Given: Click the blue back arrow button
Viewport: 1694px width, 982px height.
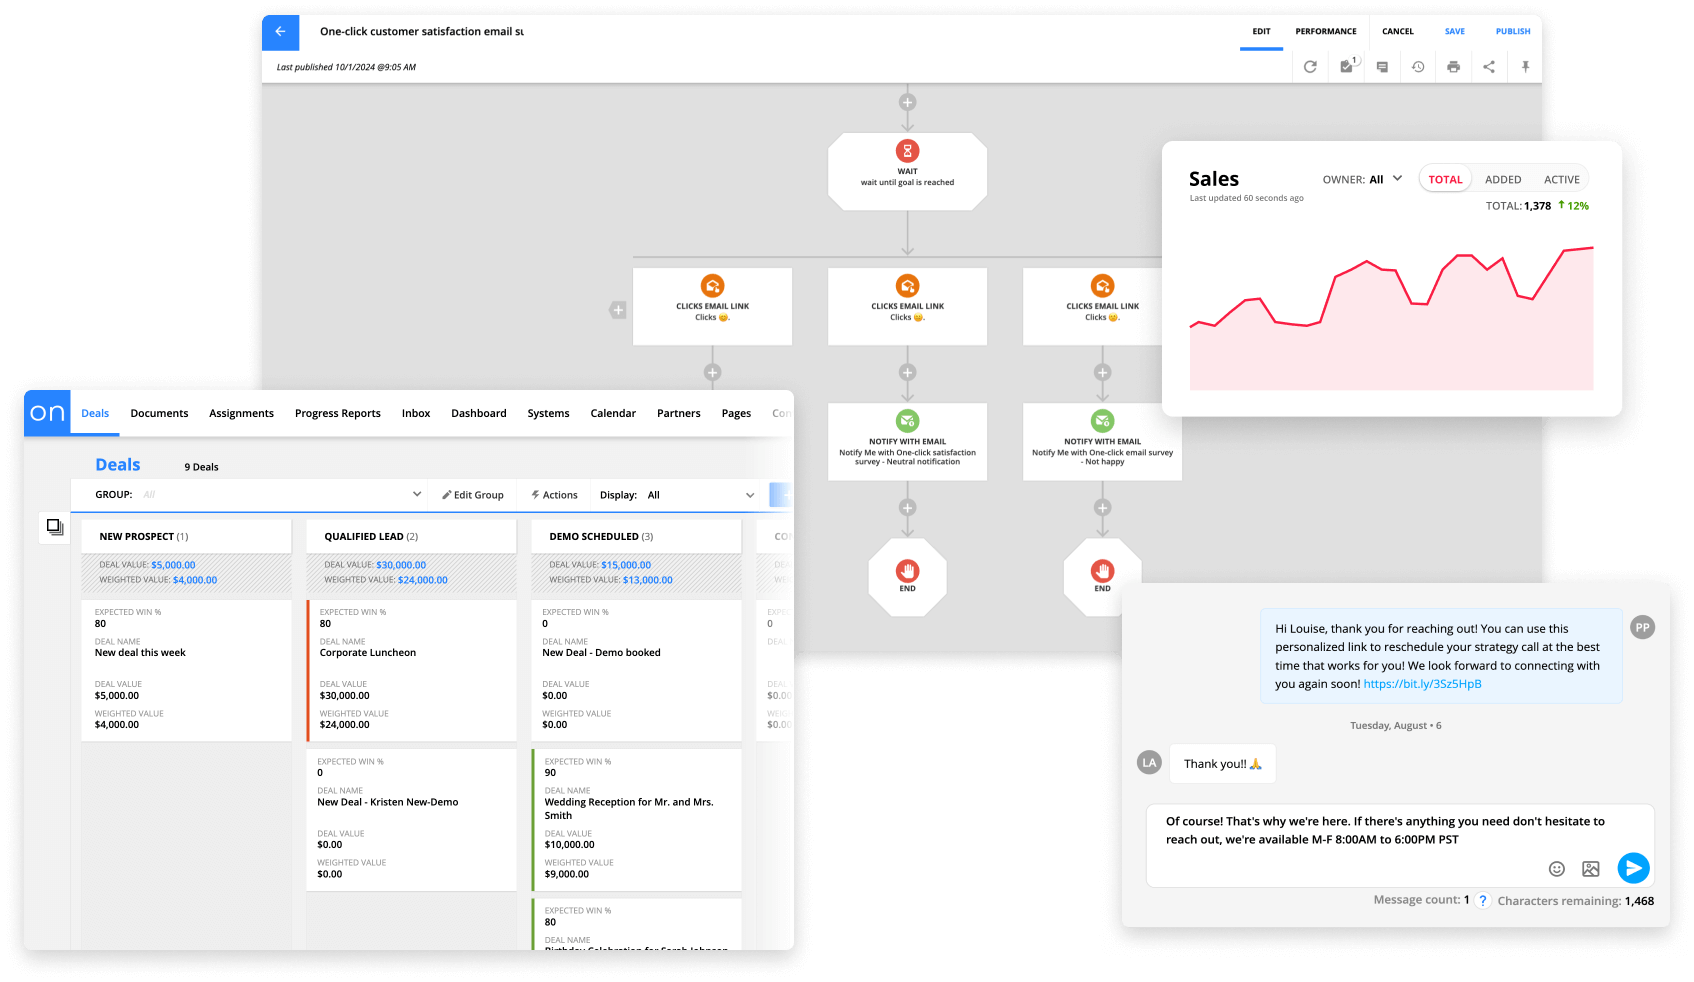Looking at the screenshot, I should pos(280,32).
